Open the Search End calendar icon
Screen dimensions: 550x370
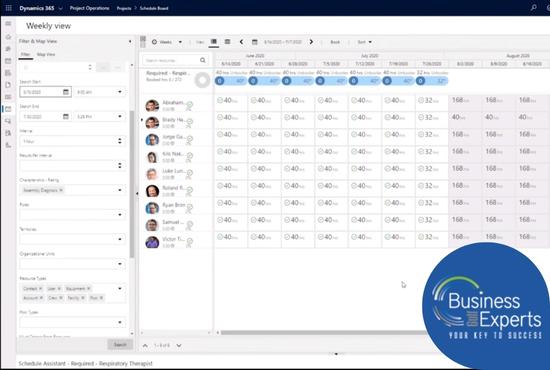click(x=66, y=116)
